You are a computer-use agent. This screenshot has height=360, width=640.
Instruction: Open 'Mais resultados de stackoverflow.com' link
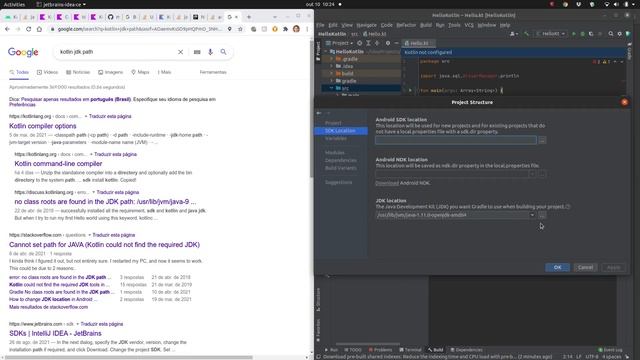(49, 307)
